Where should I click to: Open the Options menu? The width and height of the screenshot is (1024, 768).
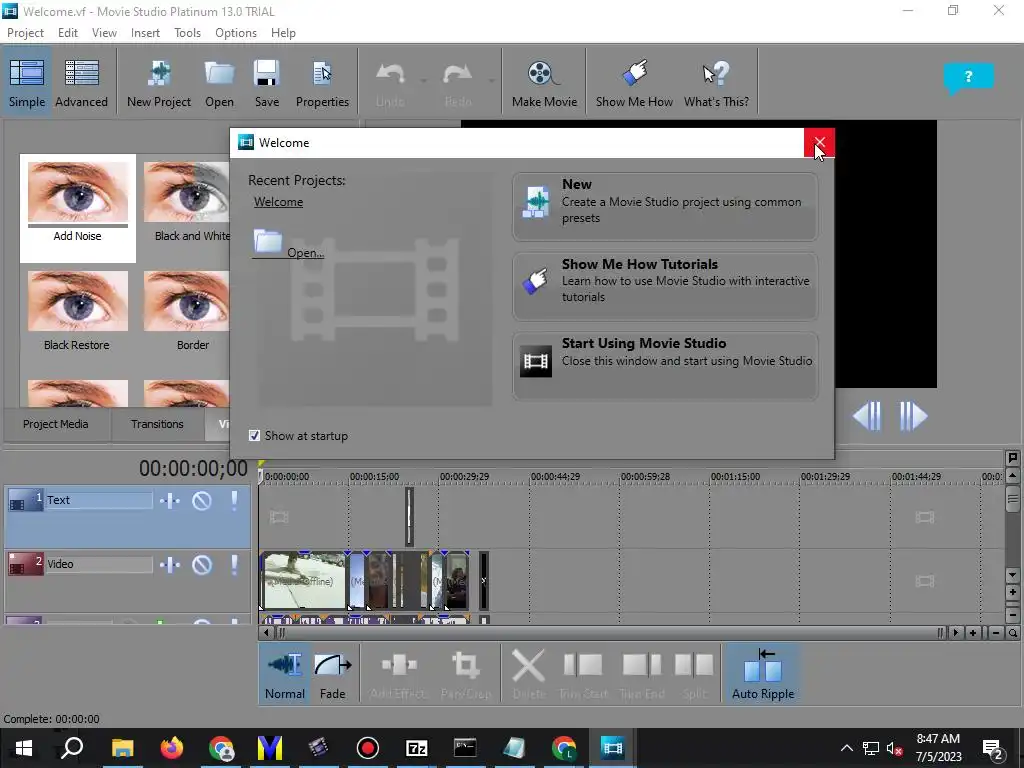point(236,33)
